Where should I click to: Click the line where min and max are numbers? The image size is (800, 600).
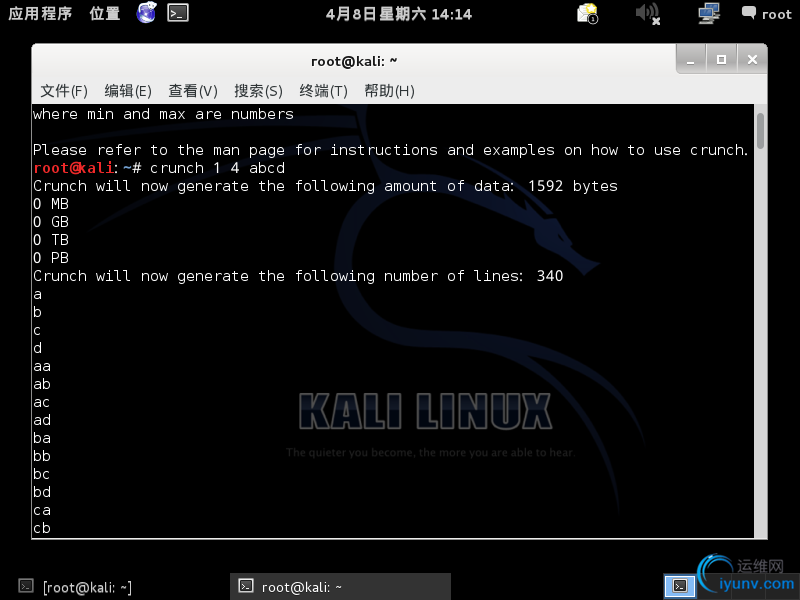pyautogui.click(x=163, y=114)
